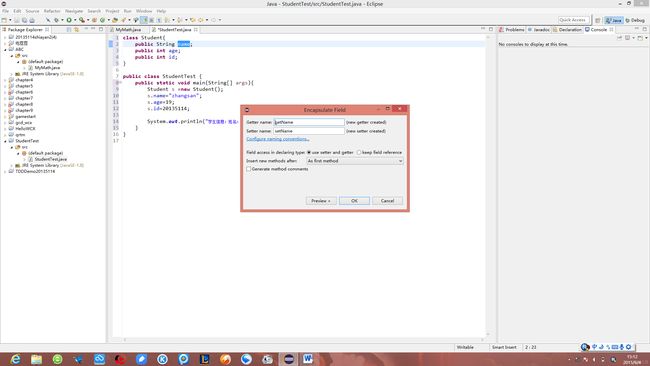Open the 'Configure naming conventions' link
The width and height of the screenshot is (650, 366).
[277, 139]
